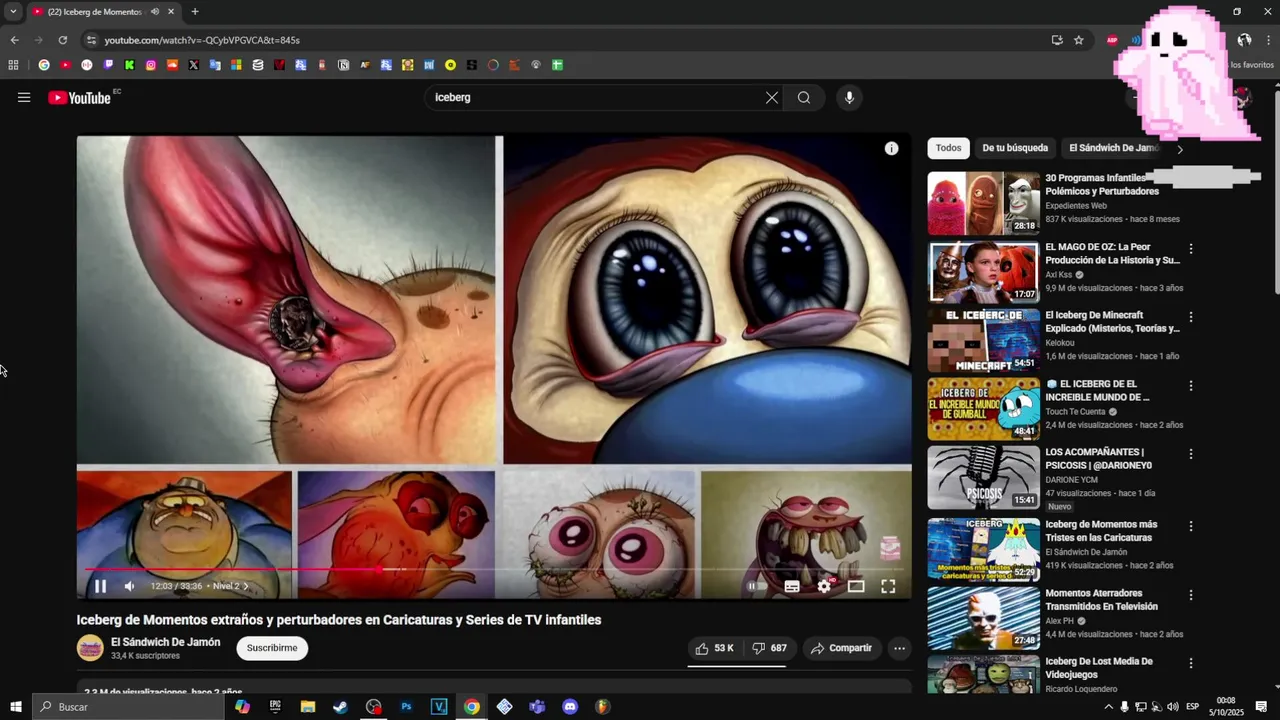Open Photoshop from the taskbar
1280x720 pixels.
(406, 707)
